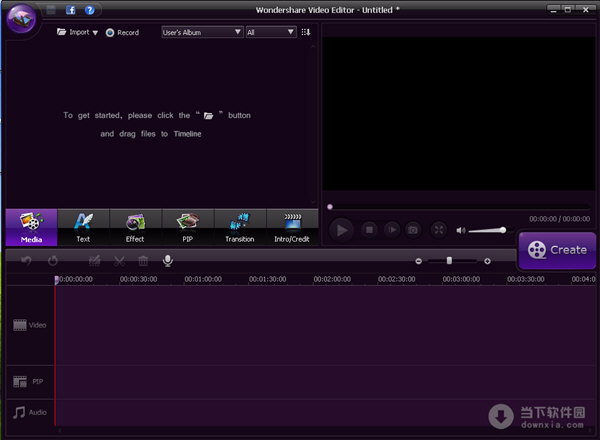This screenshot has height=440, width=600.
Task: Click the timeline zoom out minus icon
Action: 419,261
